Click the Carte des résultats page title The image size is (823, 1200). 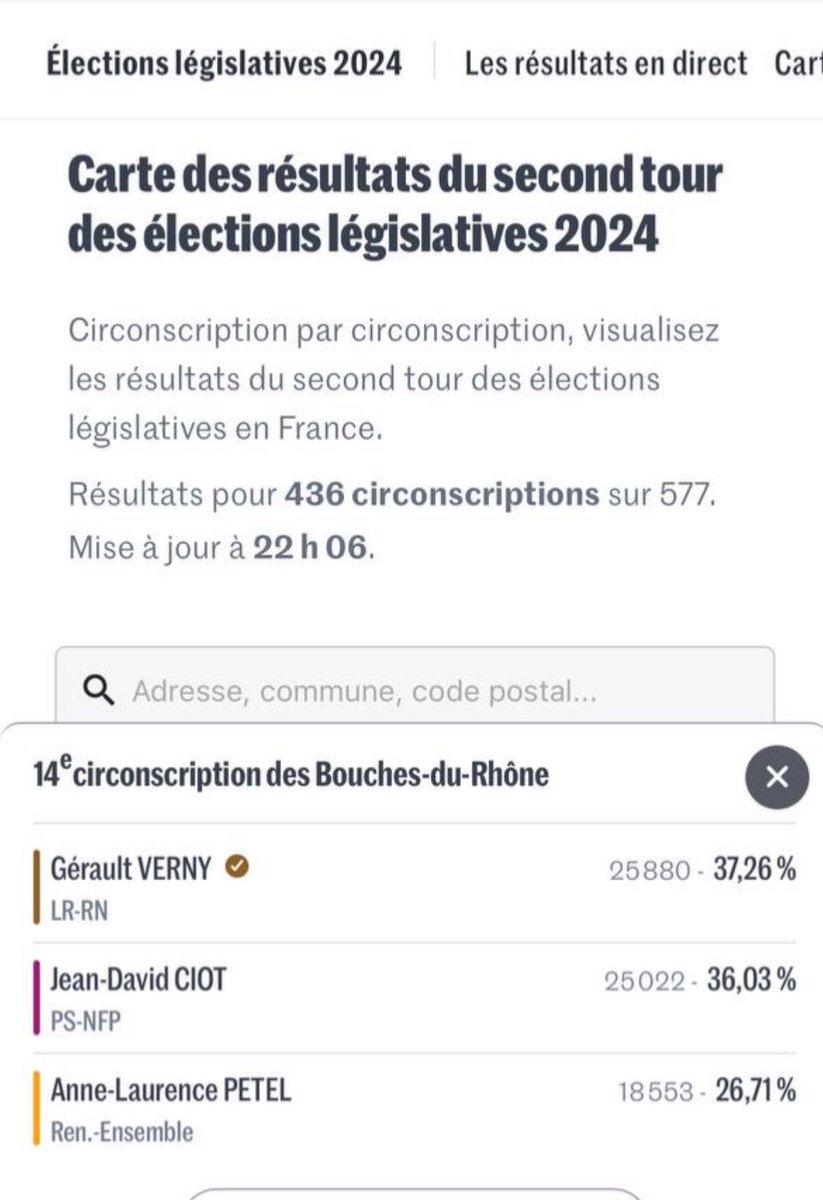[395, 205]
